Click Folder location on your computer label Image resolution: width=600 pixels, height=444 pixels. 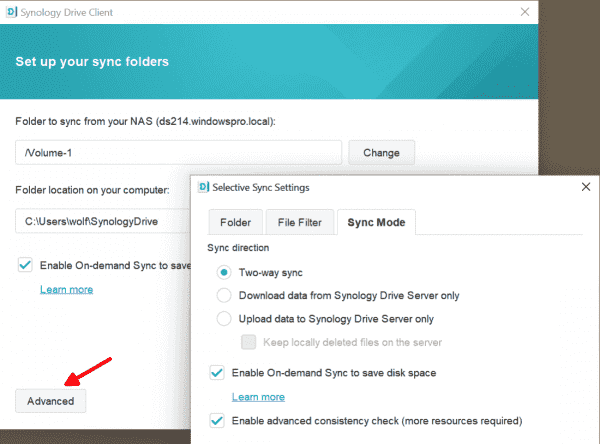92,190
